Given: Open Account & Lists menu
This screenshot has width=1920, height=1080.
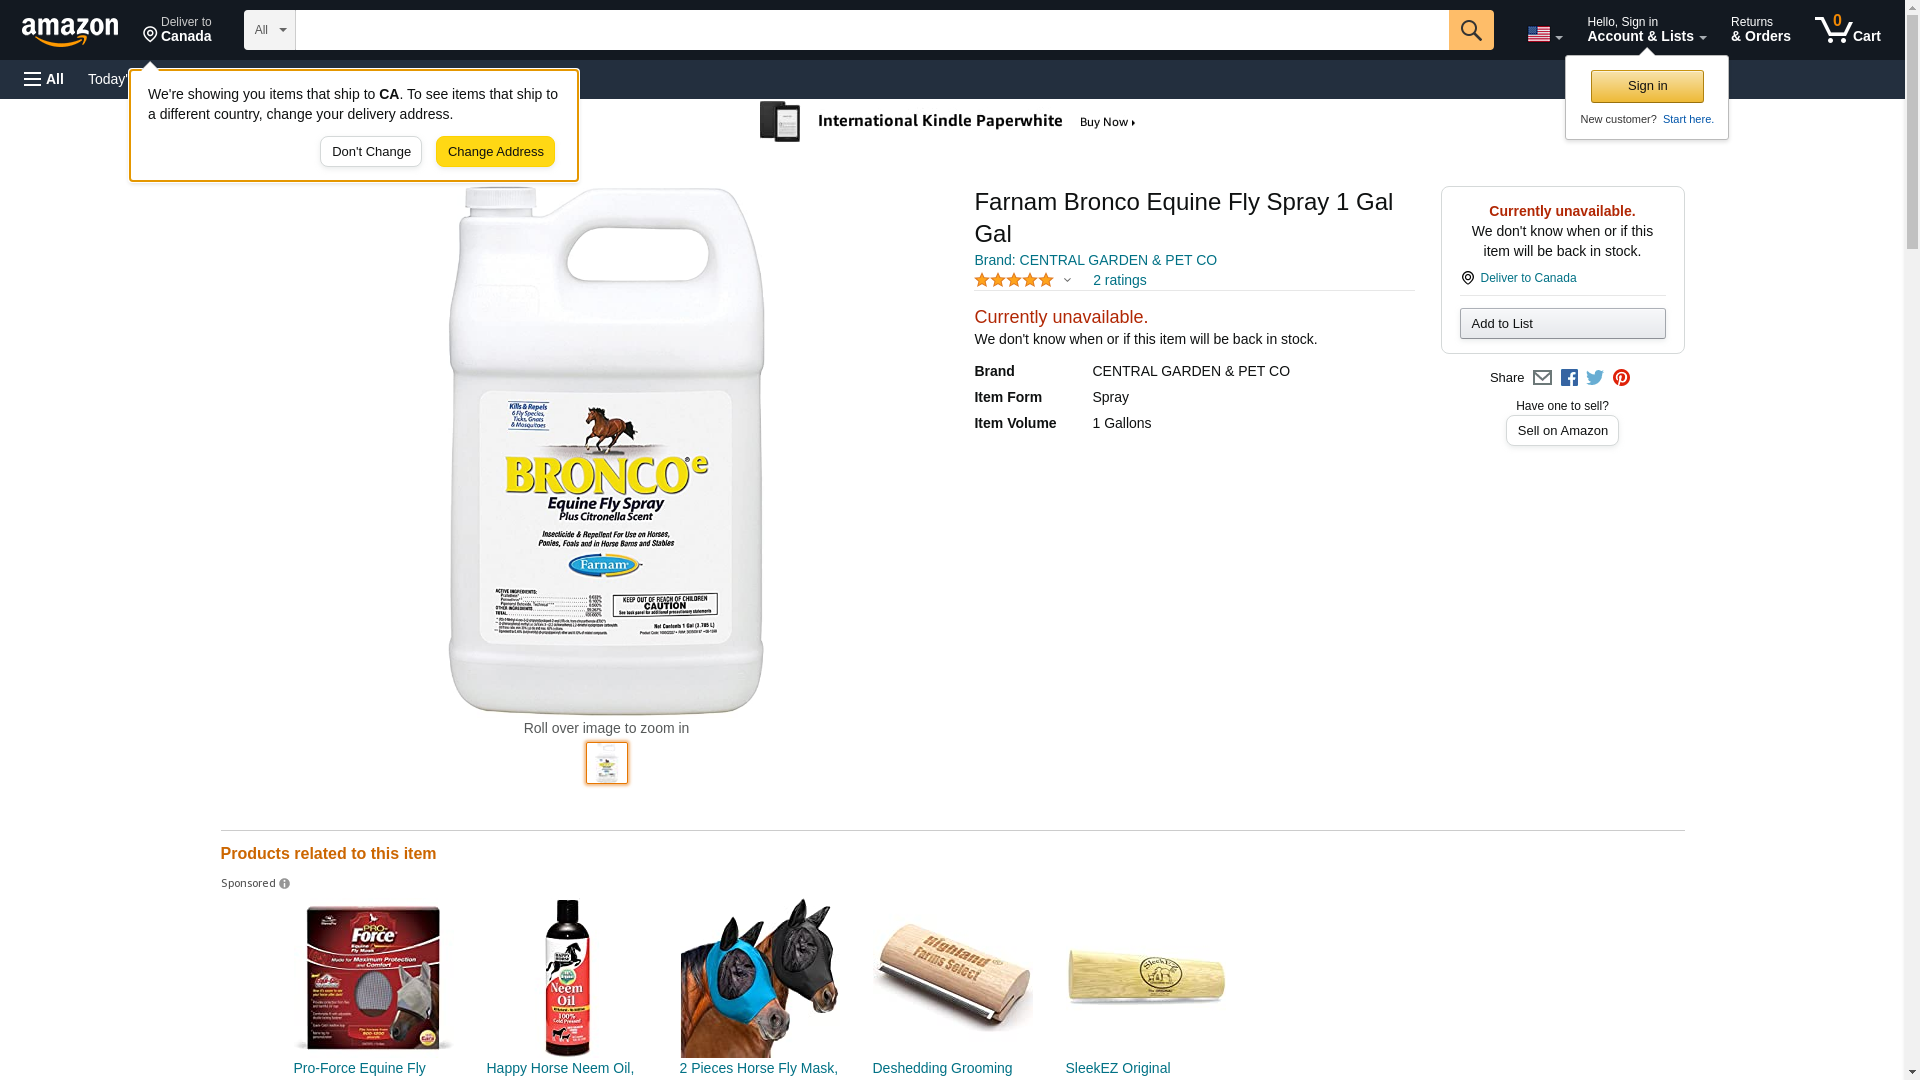Looking at the screenshot, I should click(x=1646, y=30).
